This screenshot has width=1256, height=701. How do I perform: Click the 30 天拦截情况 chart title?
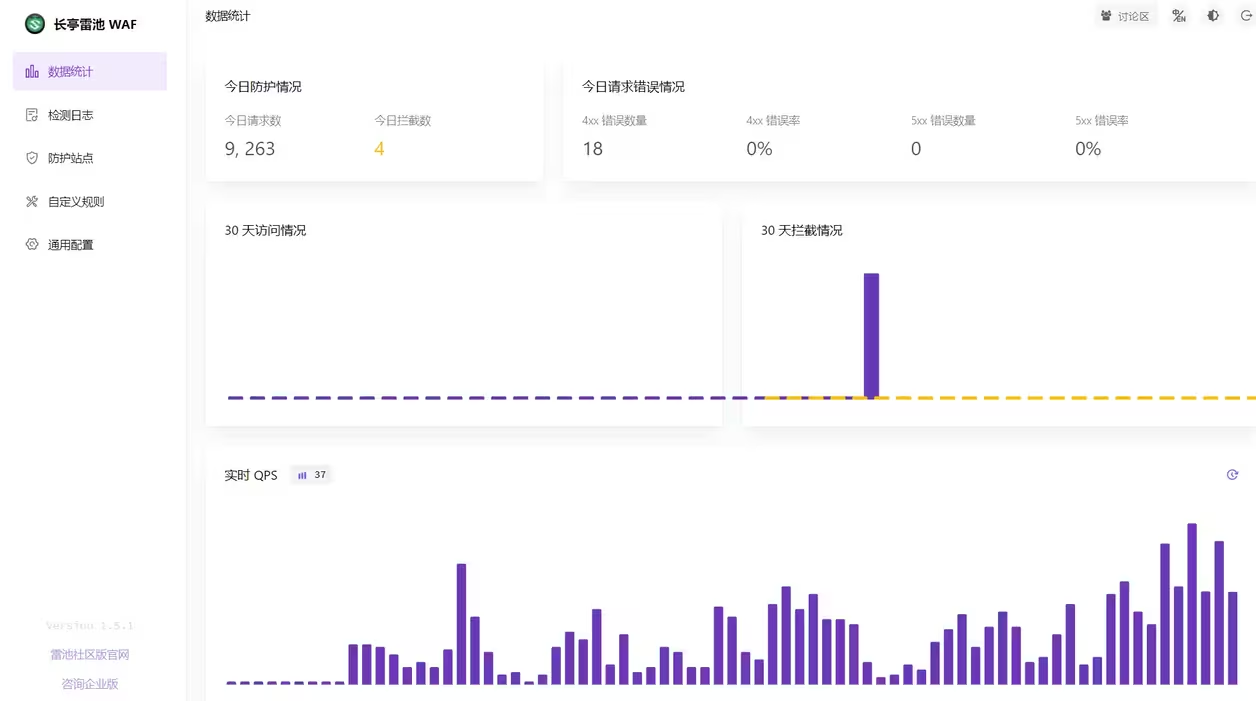click(x=802, y=230)
